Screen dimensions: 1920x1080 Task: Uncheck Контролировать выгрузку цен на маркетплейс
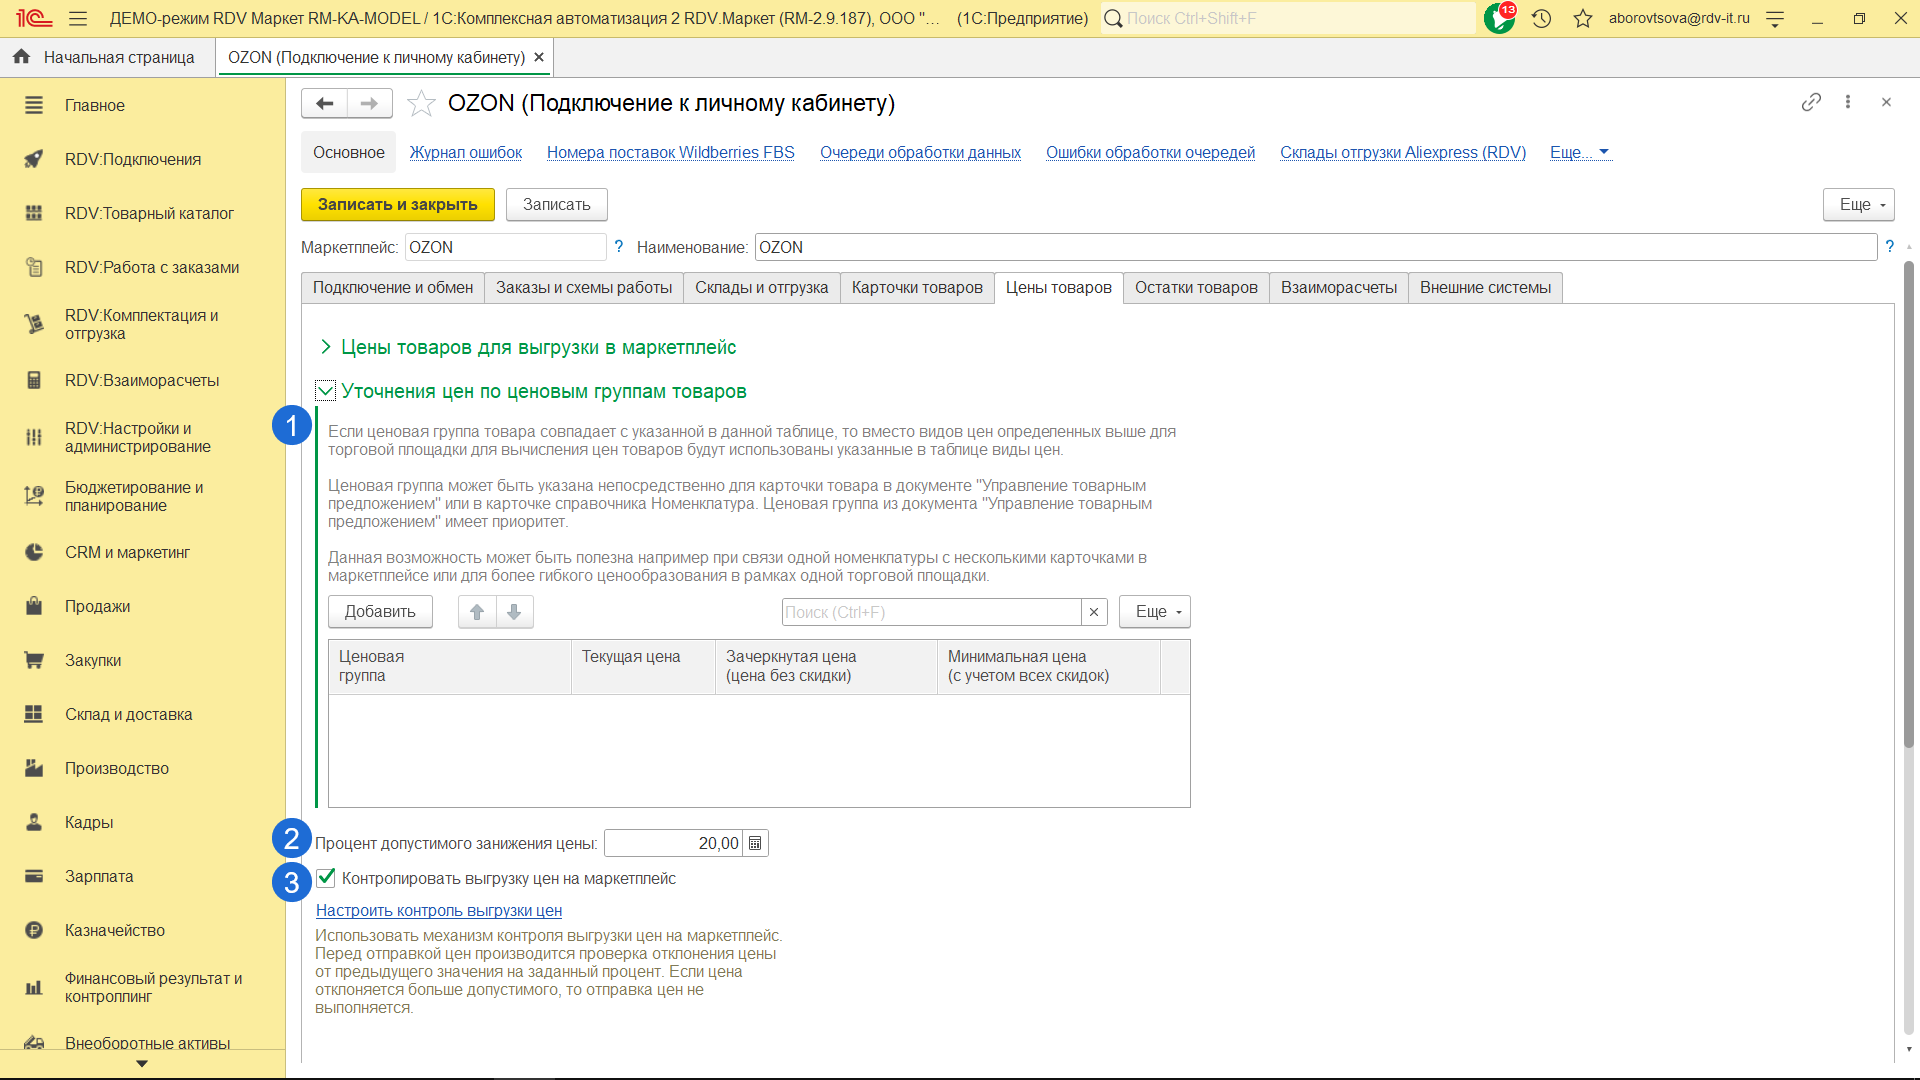point(326,878)
